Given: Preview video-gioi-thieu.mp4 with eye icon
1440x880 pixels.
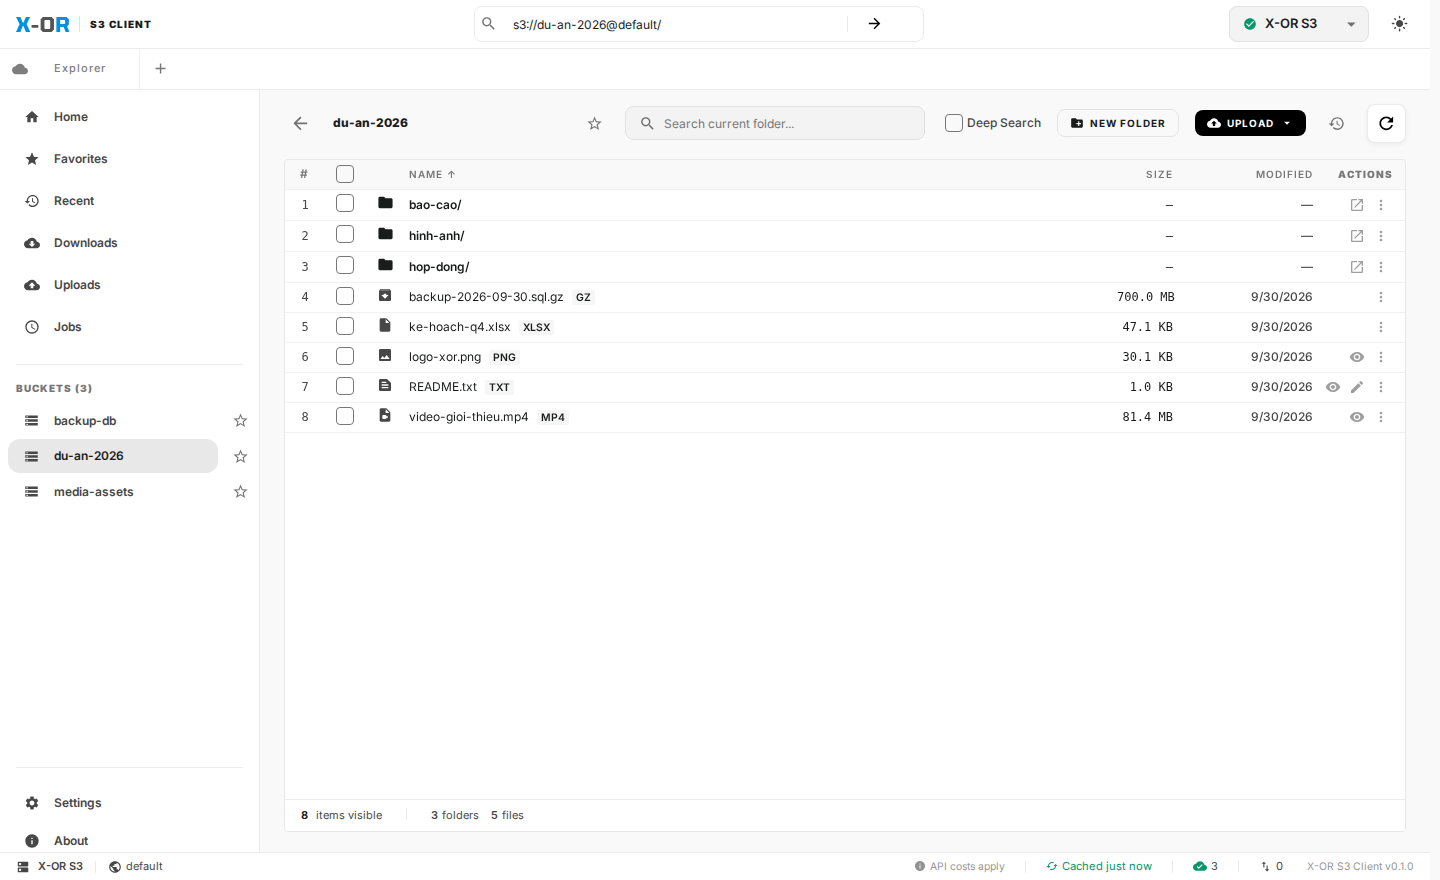Looking at the screenshot, I should tap(1357, 417).
